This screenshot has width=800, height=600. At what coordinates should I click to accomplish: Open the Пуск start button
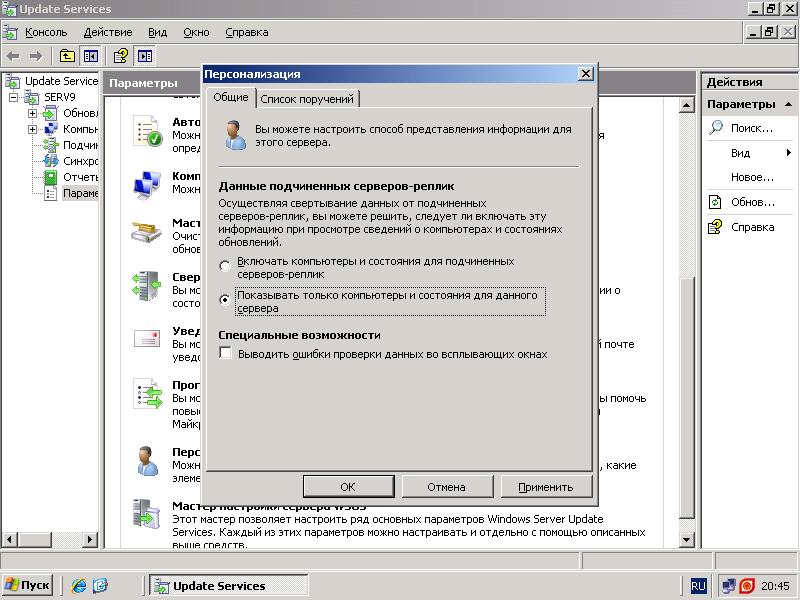coord(29,585)
